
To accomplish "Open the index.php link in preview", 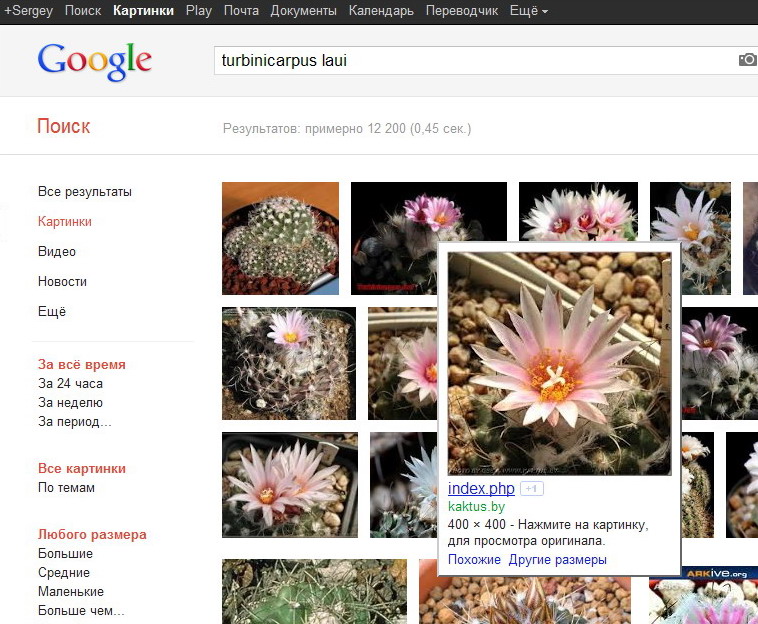I will [x=481, y=489].
